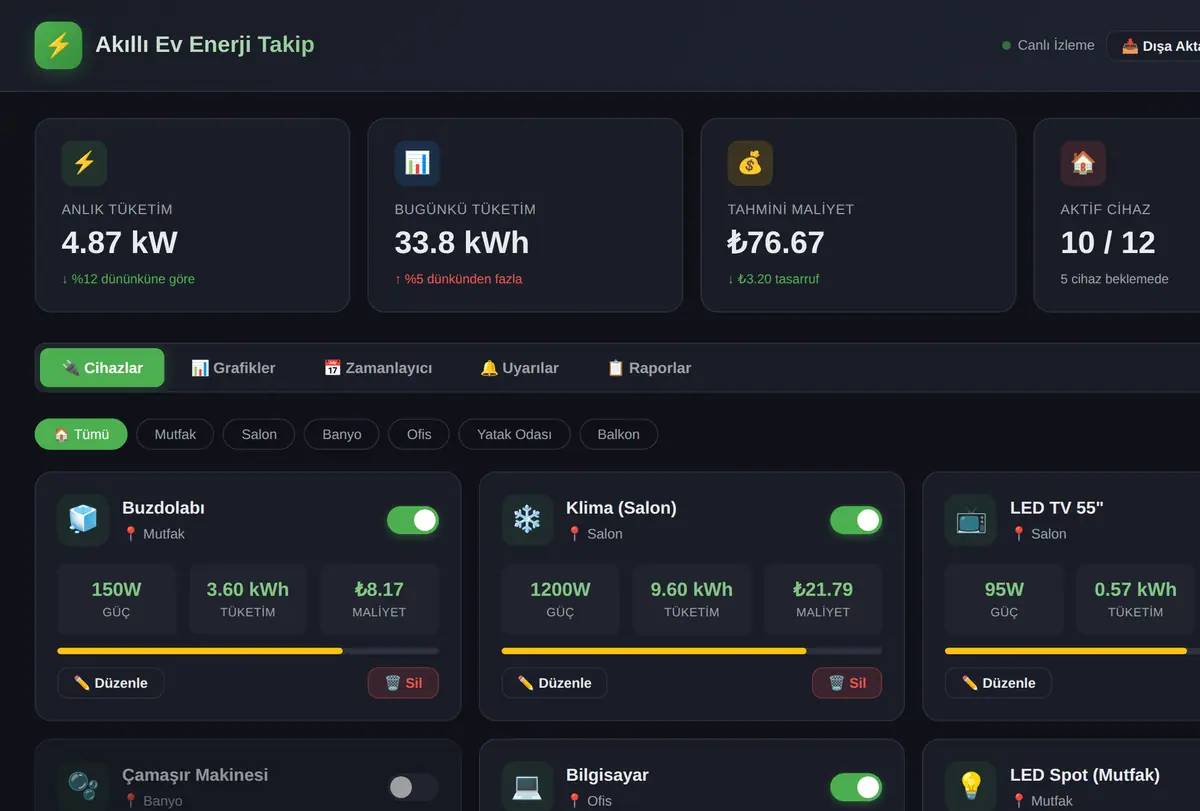1200x811 pixels.
Task: Click the 10 / 12 active device count
Action: 1108,243
